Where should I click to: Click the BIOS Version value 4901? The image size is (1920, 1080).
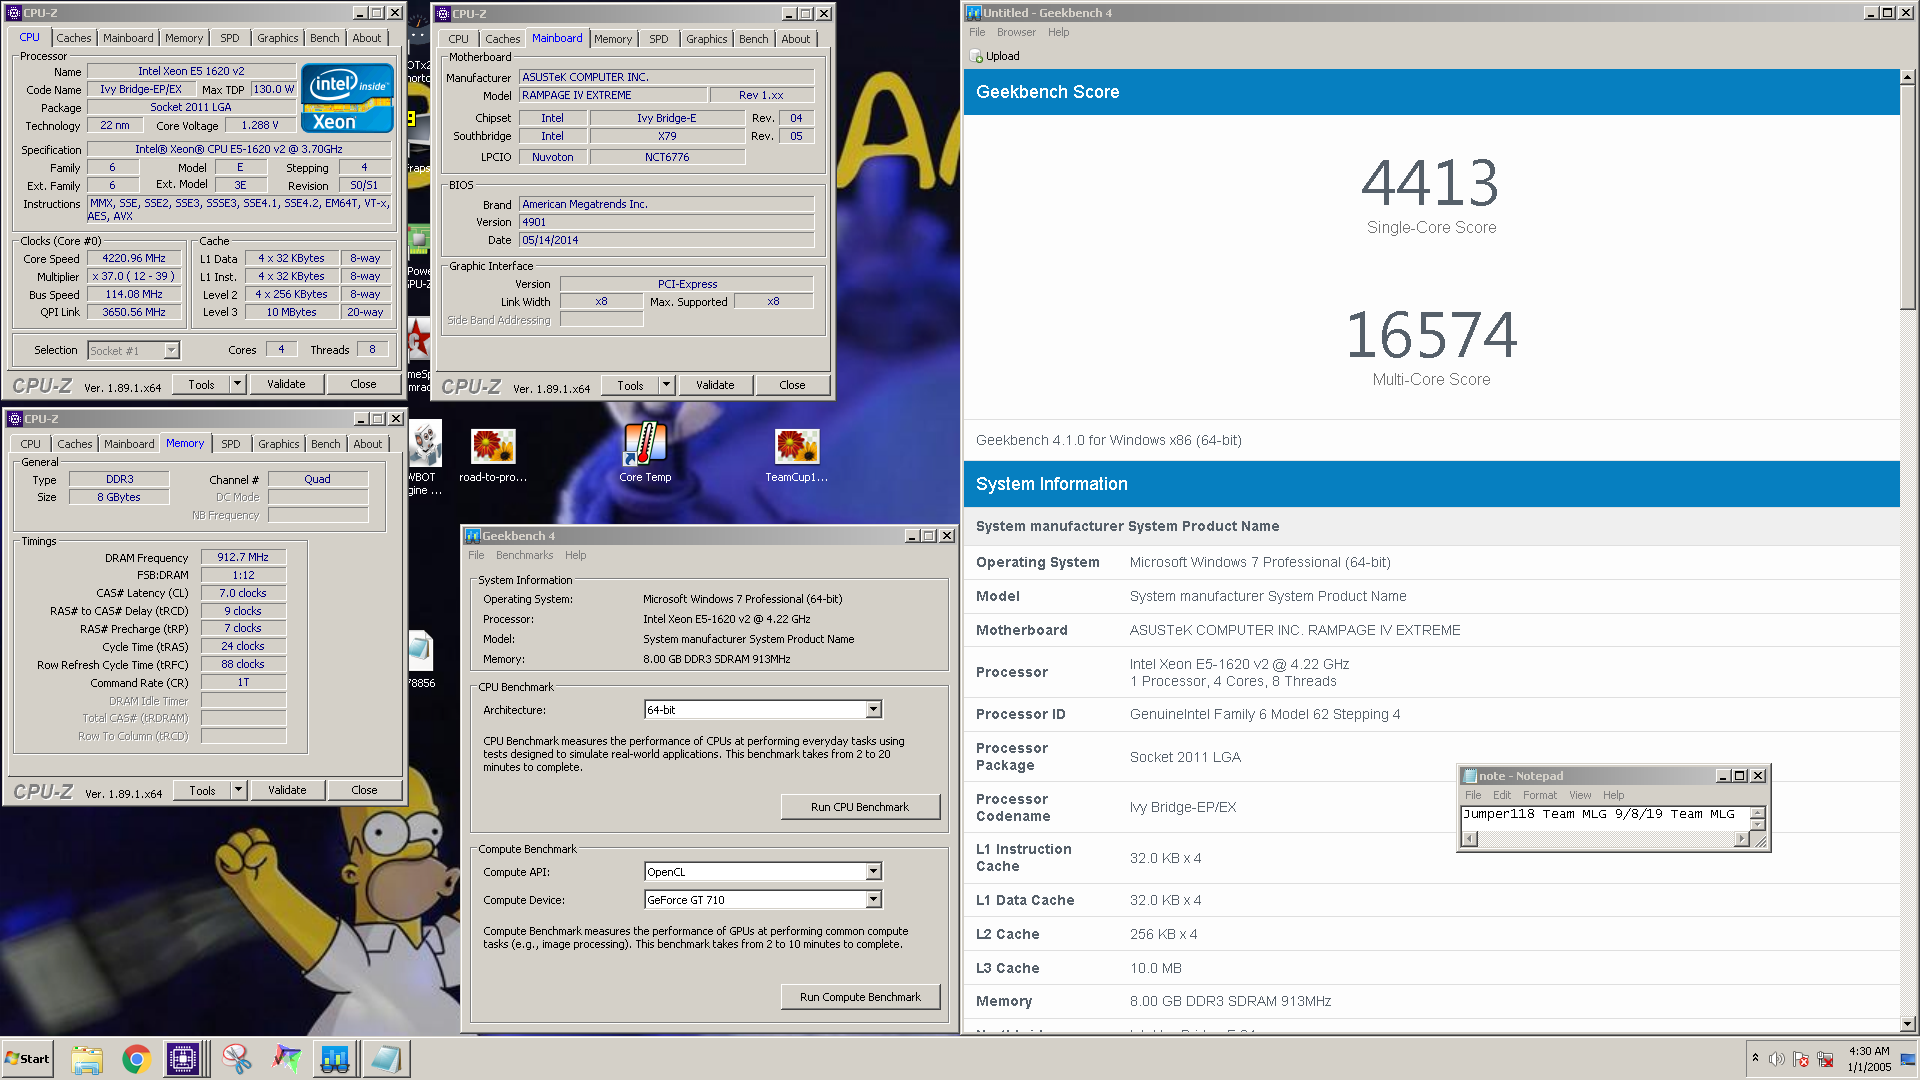click(666, 222)
